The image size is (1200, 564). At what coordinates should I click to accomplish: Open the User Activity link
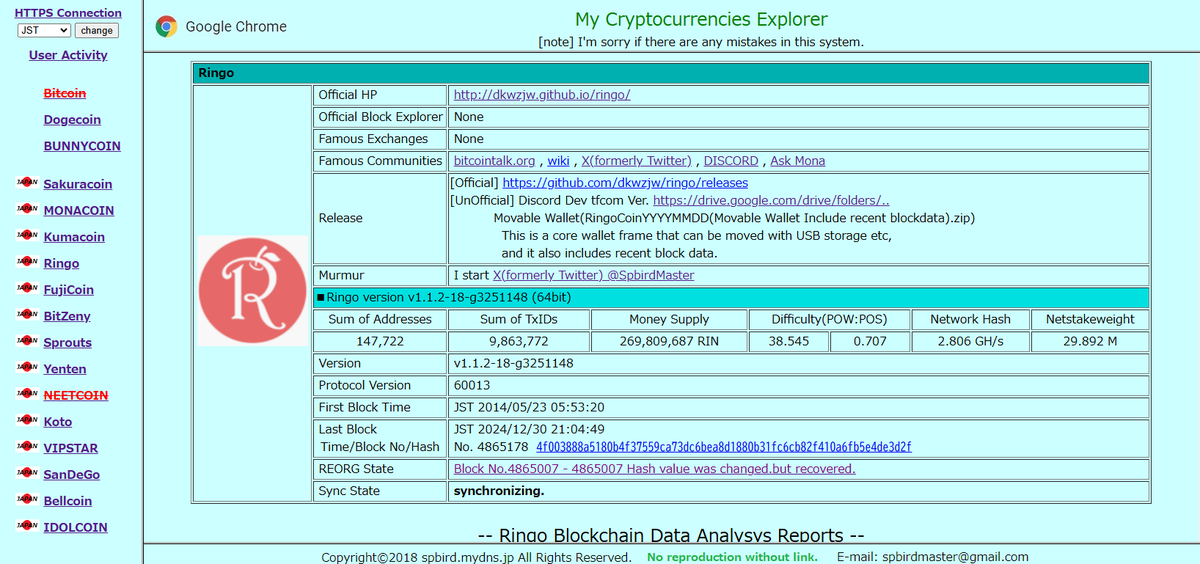(68, 55)
